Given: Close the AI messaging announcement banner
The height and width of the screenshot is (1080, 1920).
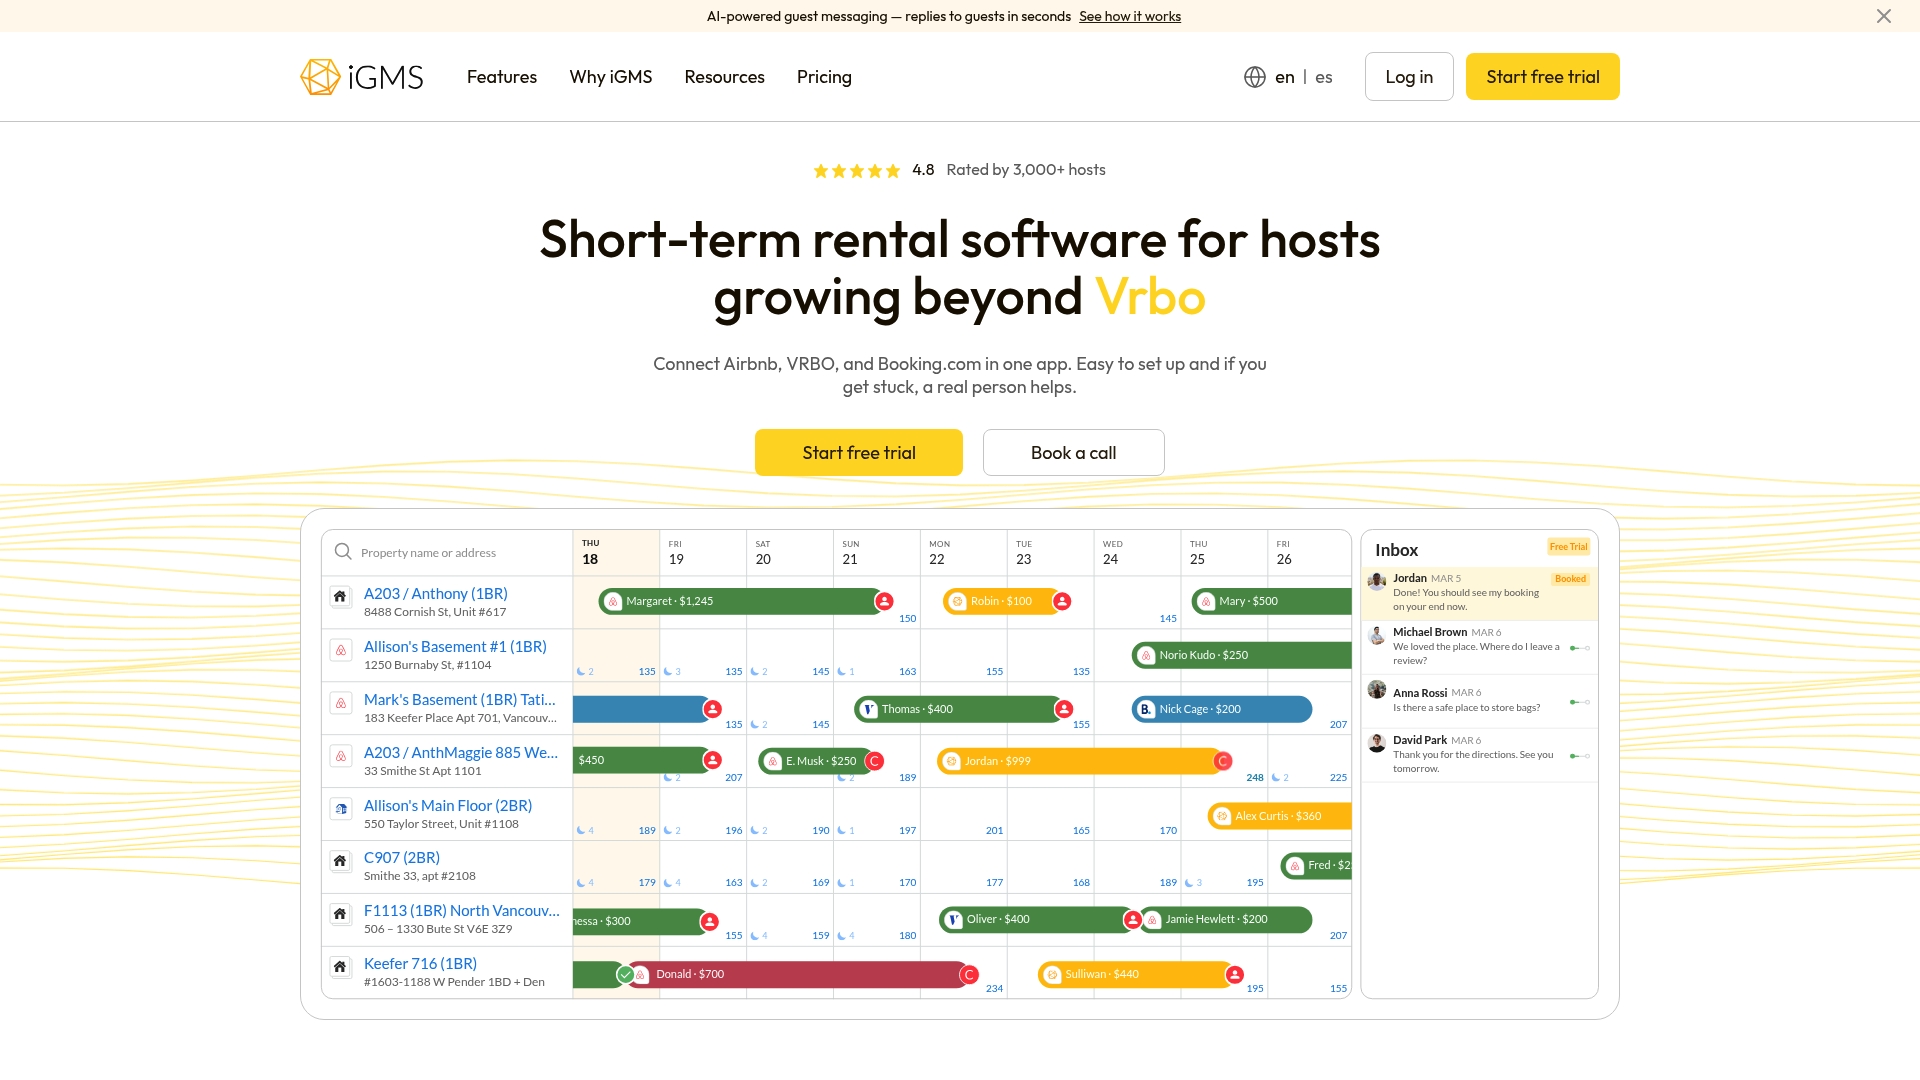Looking at the screenshot, I should pos(1884,16).
